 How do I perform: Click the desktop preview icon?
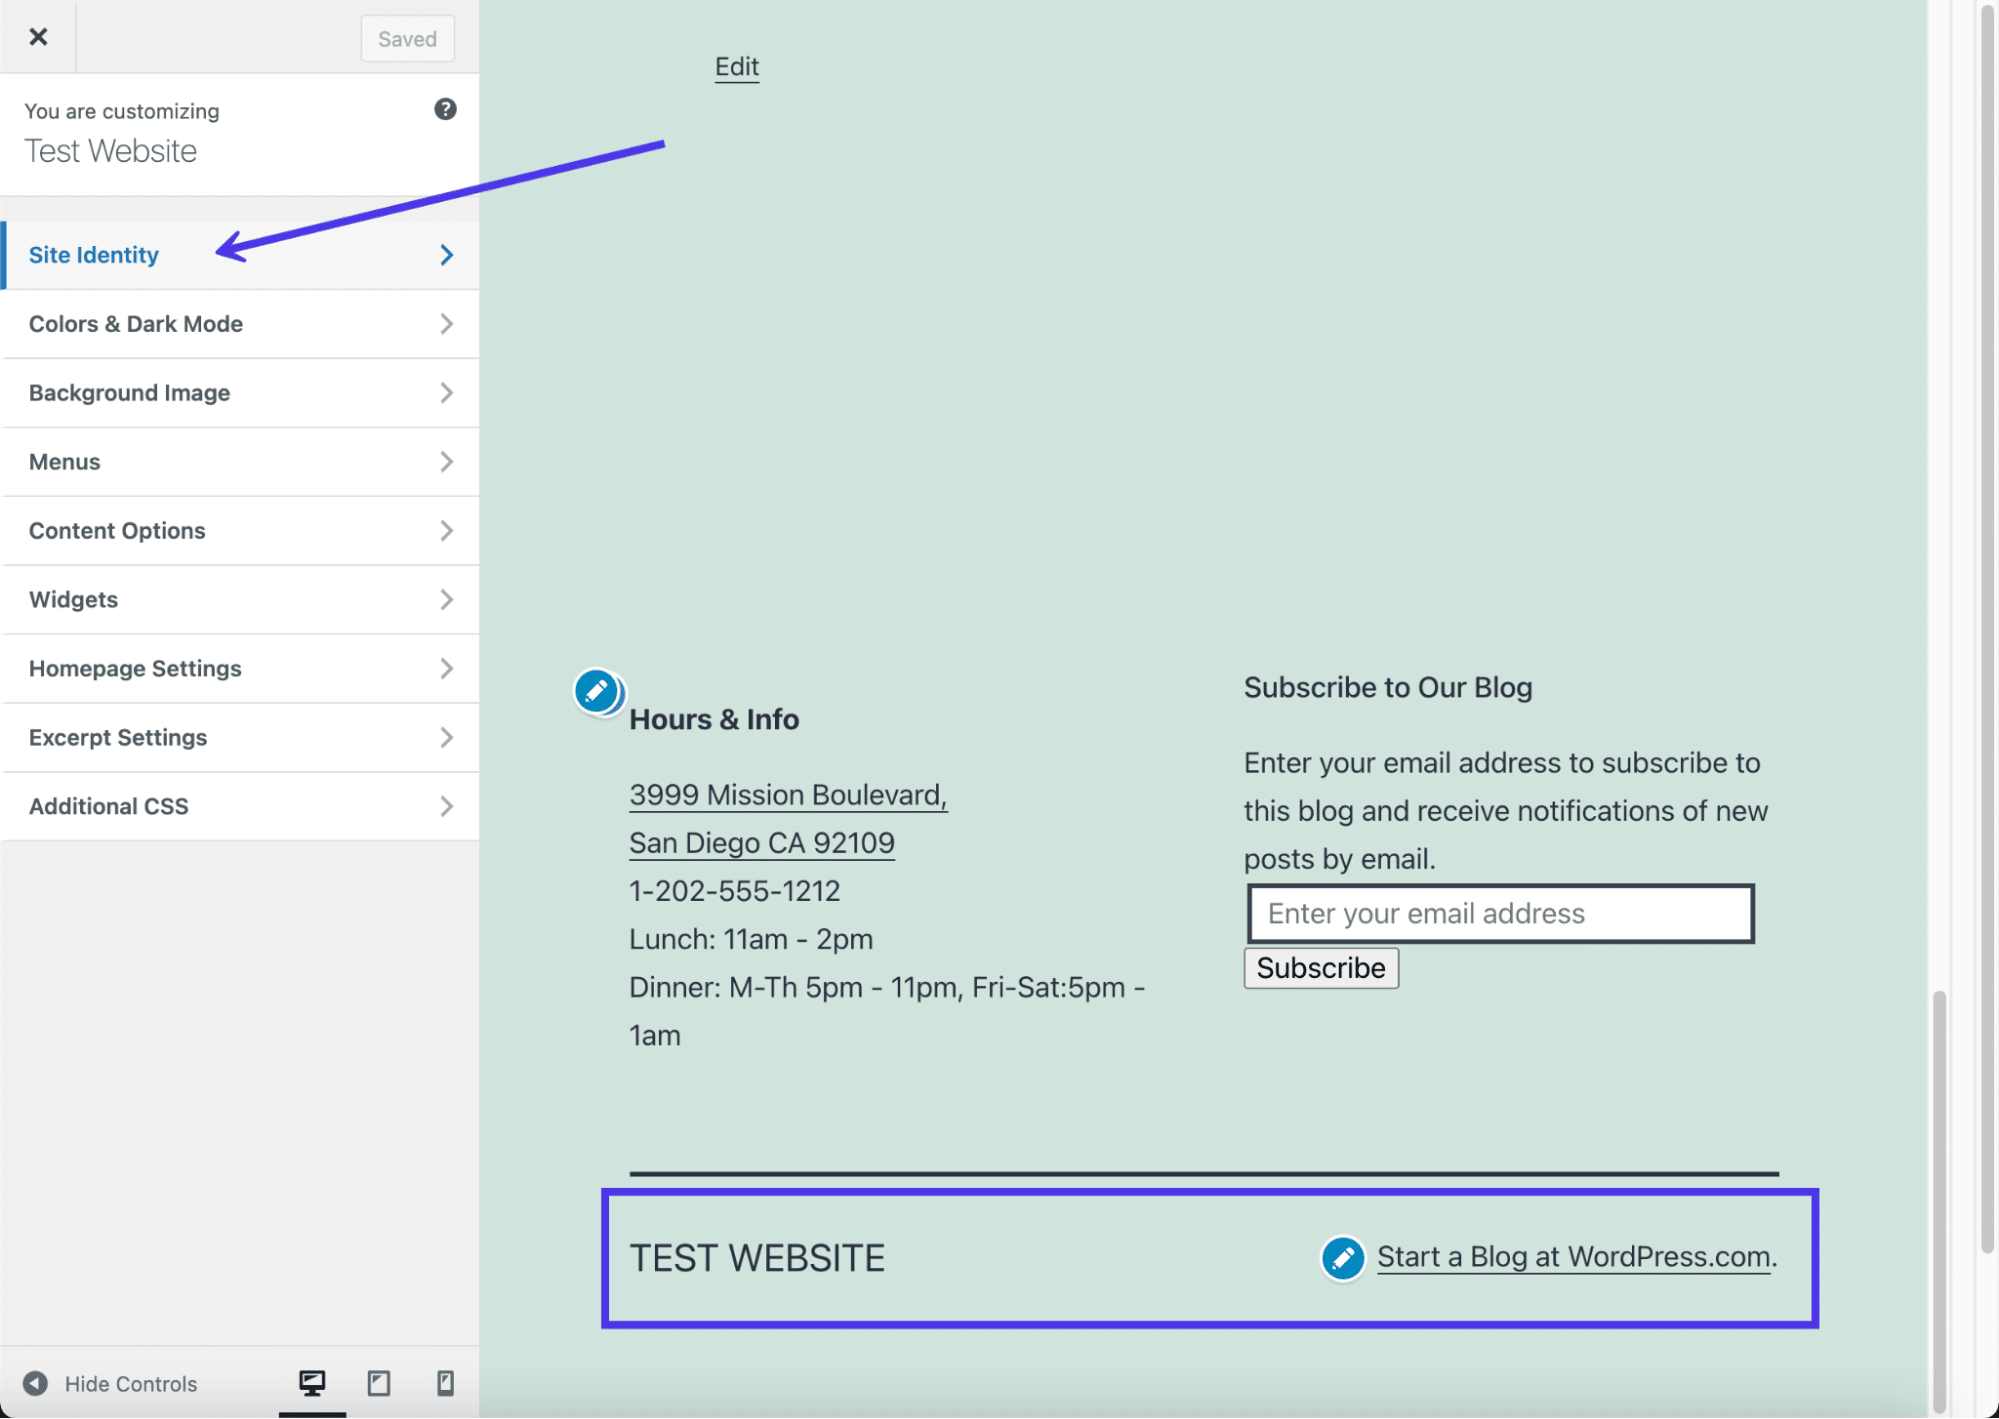pyautogui.click(x=310, y=1382)
